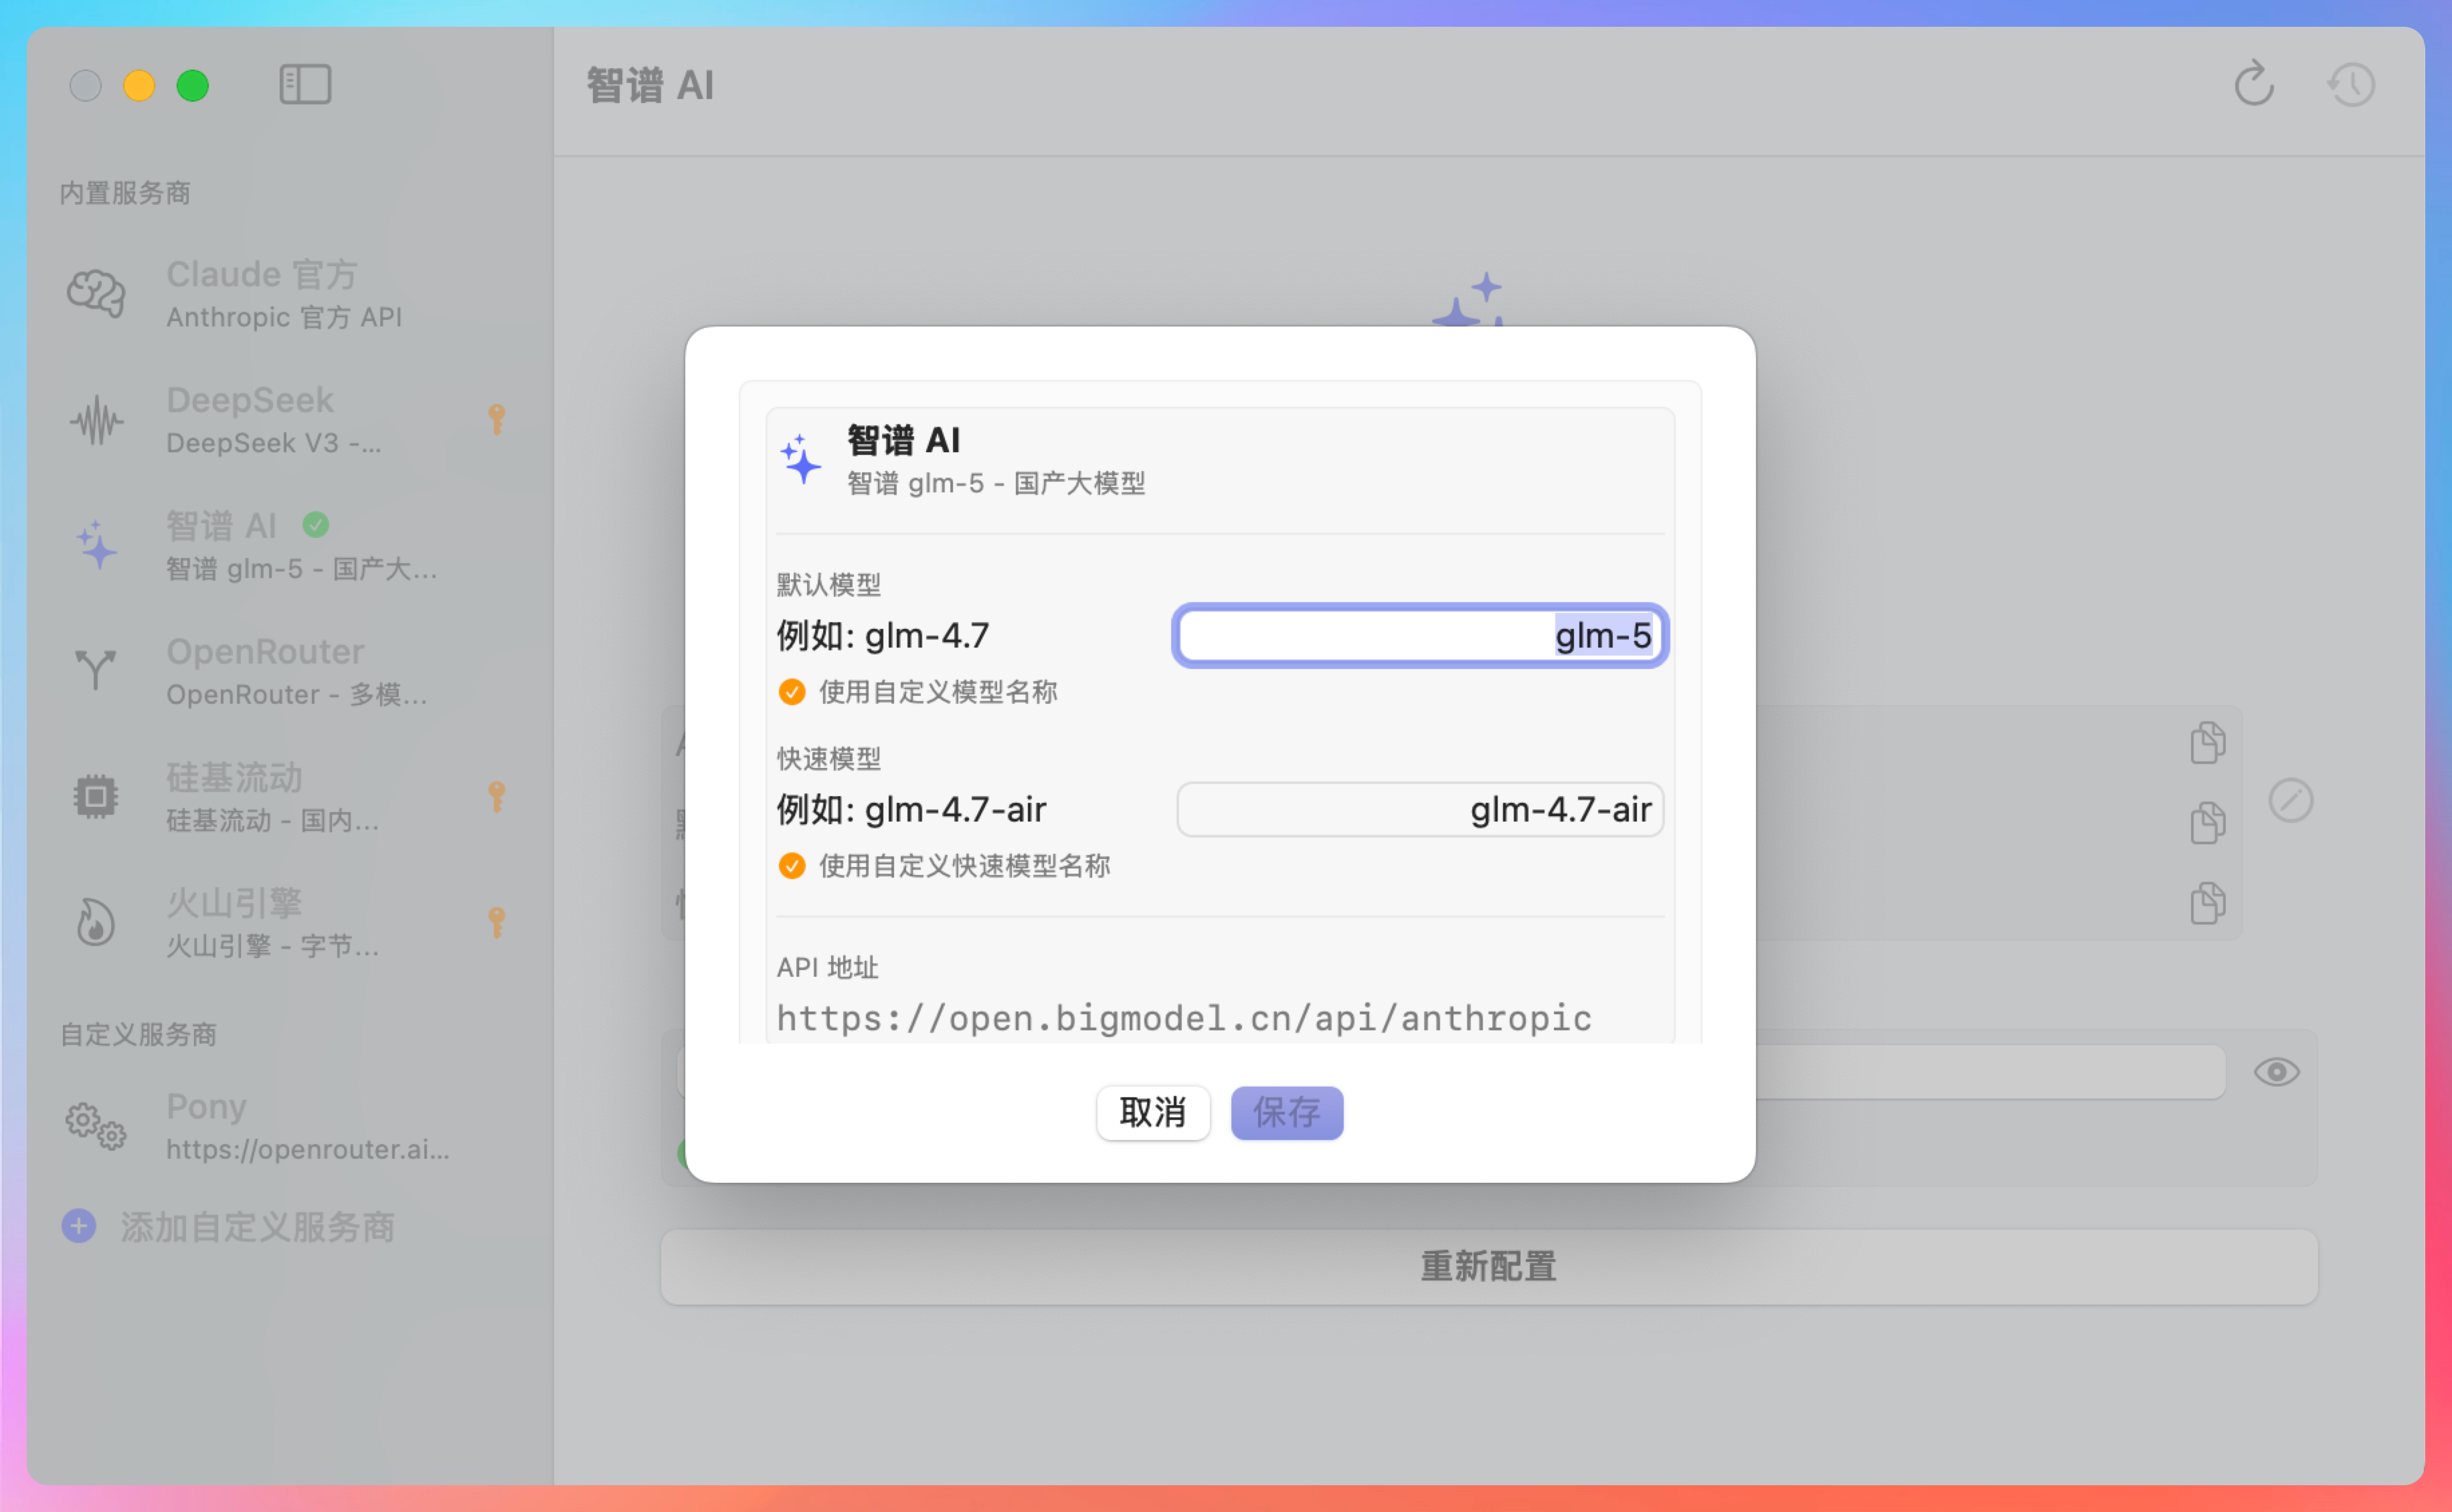Screen dimensions: 2452x1512
Task: Reveal the API key with the eye toggle
Action: [x=2277, y=1071]
